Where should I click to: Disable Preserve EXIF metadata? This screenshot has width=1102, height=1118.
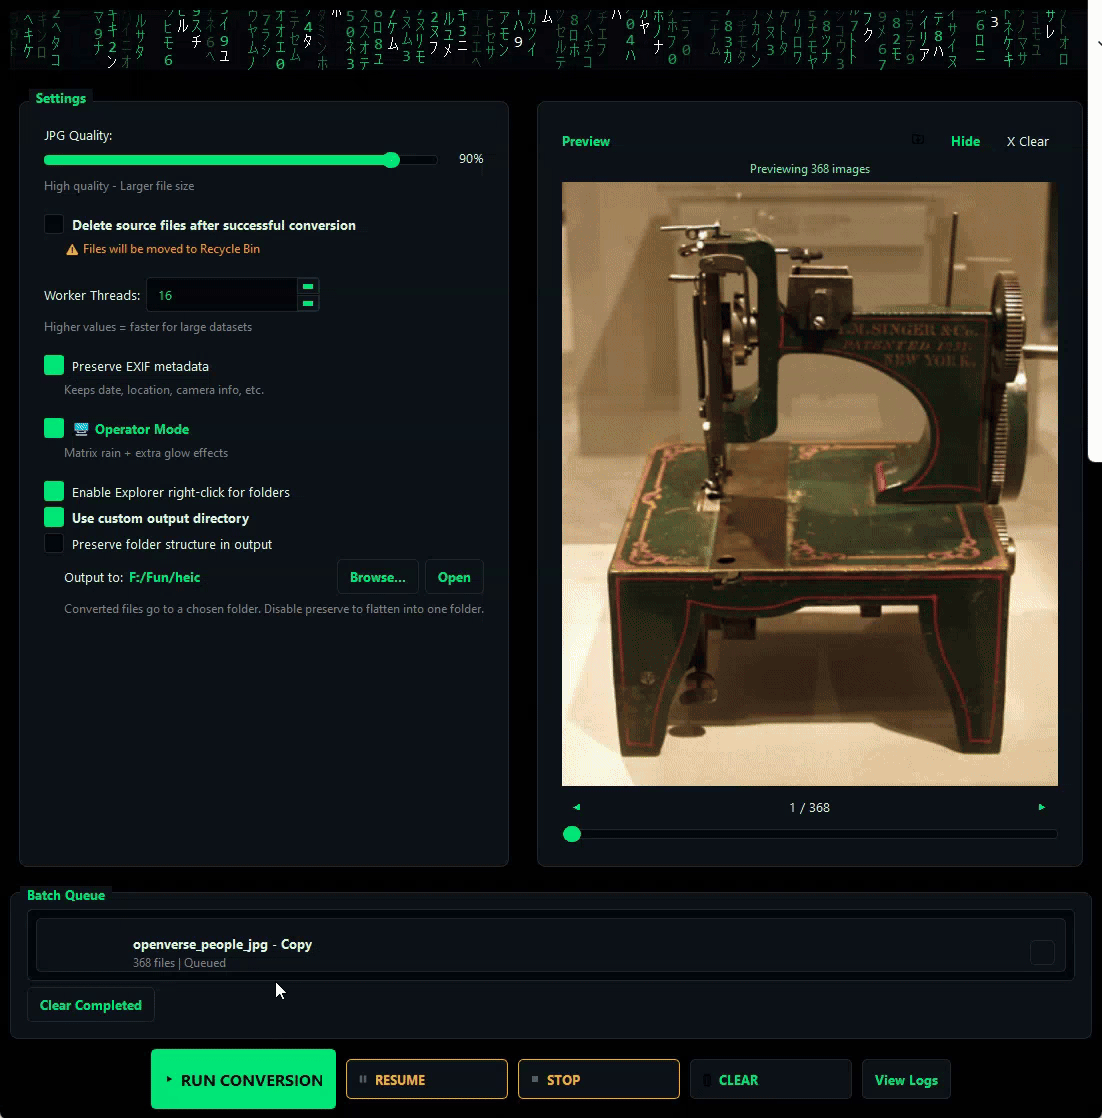[53, 365]
